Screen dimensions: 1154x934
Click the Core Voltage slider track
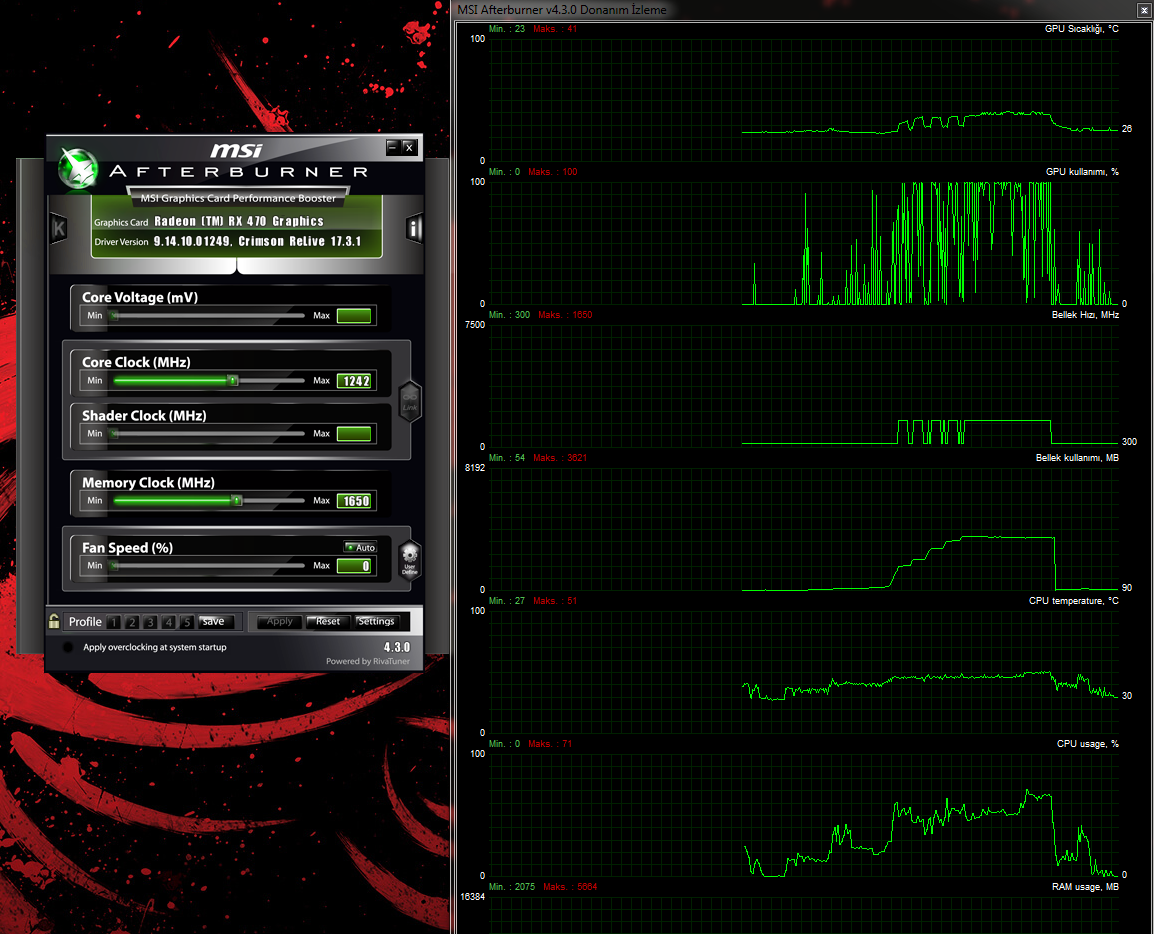(208, 316)
